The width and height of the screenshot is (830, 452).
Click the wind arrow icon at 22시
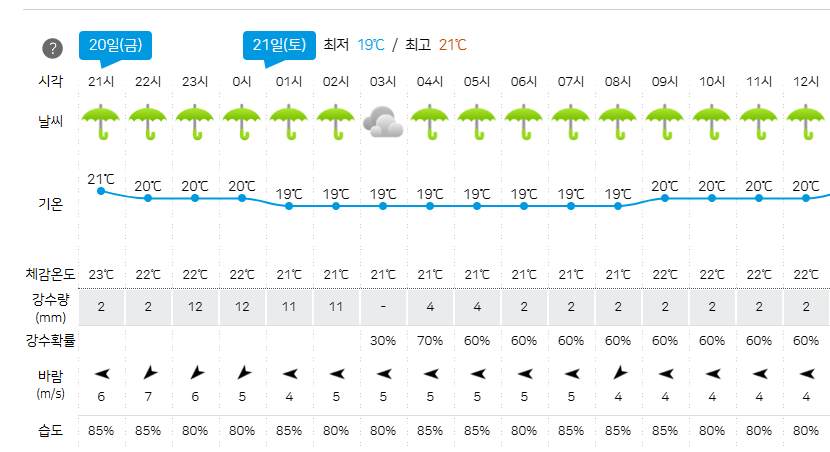click(x=150, y=373)
